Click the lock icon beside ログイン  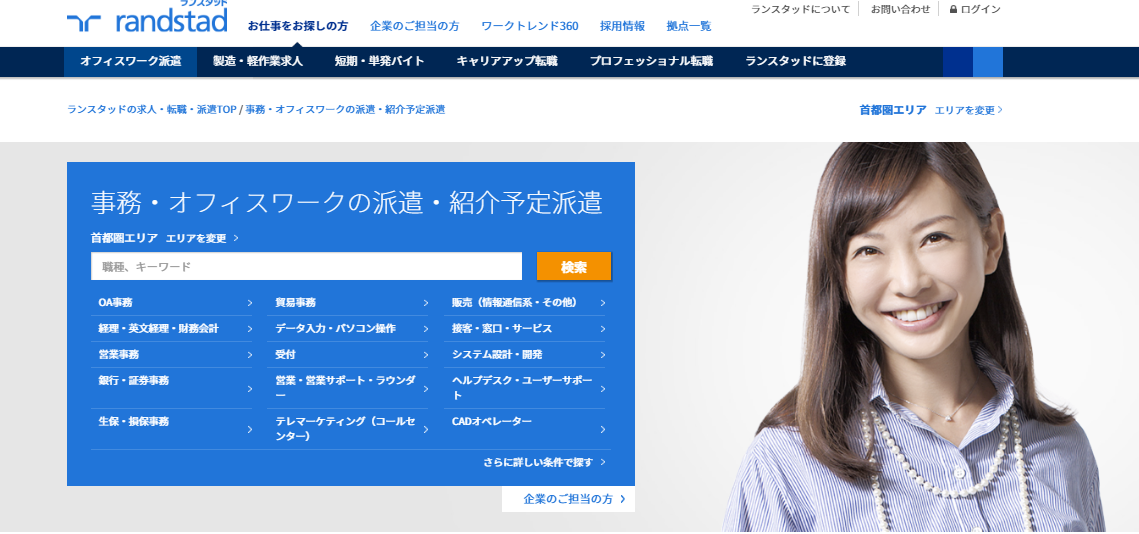953,9
